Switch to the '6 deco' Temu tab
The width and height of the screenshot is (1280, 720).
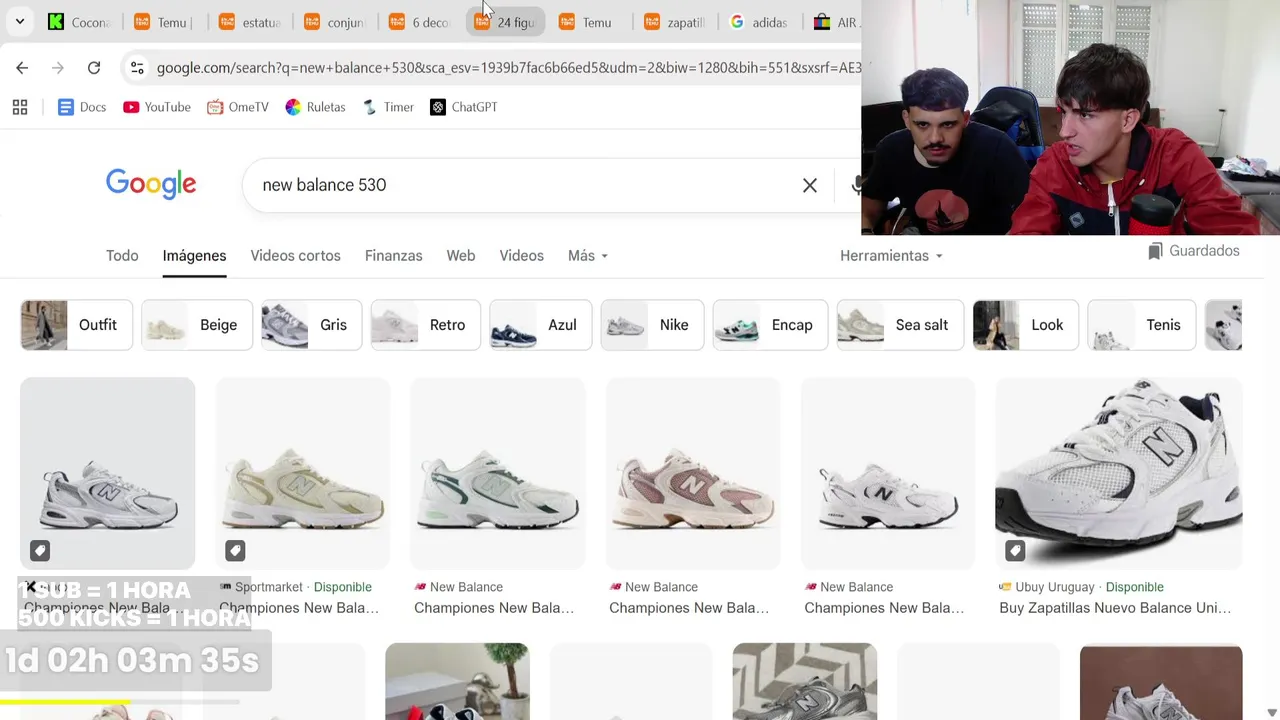pos(419,22)
